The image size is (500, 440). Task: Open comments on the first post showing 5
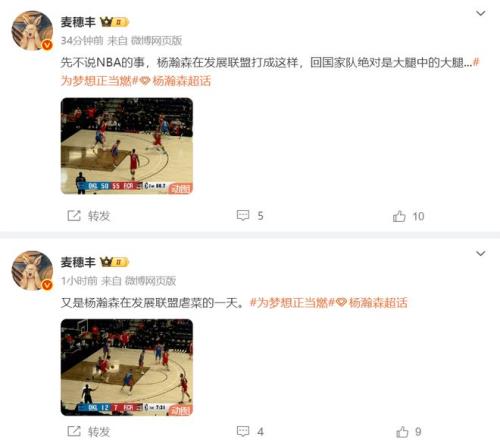pyautogui.click(x=250, y=216)
